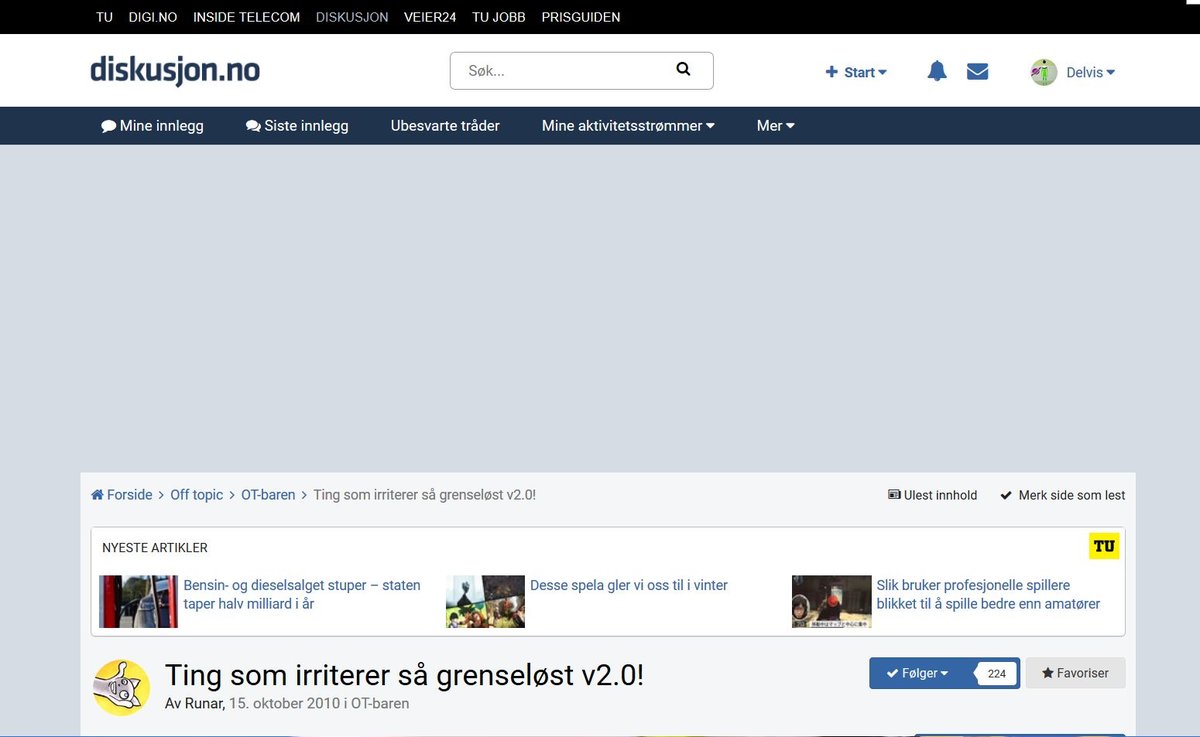Click the star icon on Favoriser

click(x=1048, y=673)
